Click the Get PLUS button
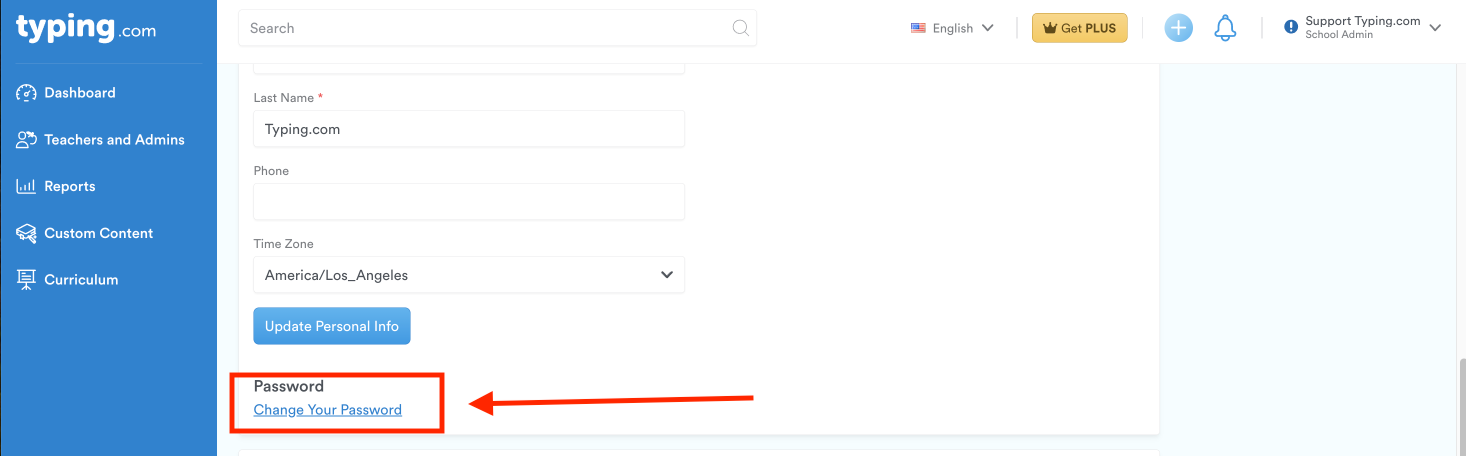The width and height of the screenshot is (1466, 456). (1080, 28)
